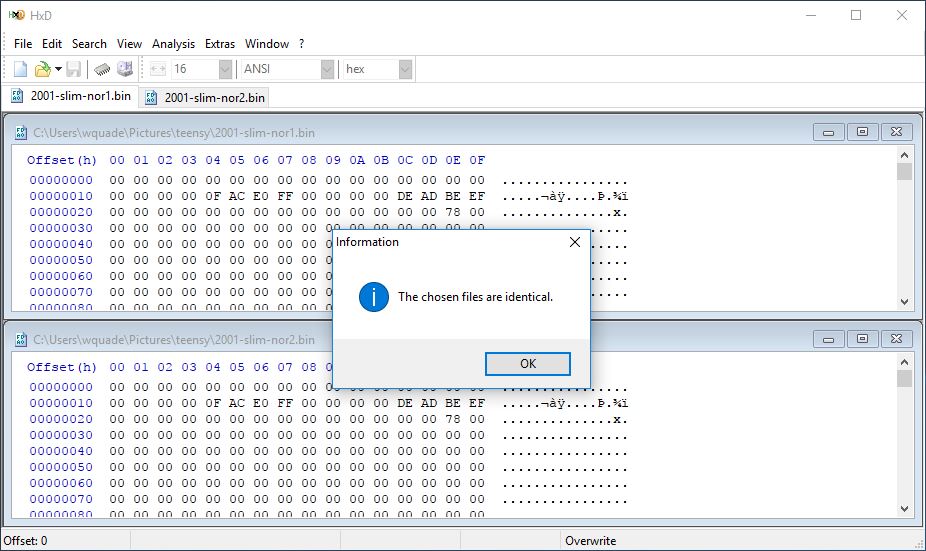Open bytes-per-row dropdown showing 16
The height and width of the screenshot is (551, 926).
[x=225, y=69]
